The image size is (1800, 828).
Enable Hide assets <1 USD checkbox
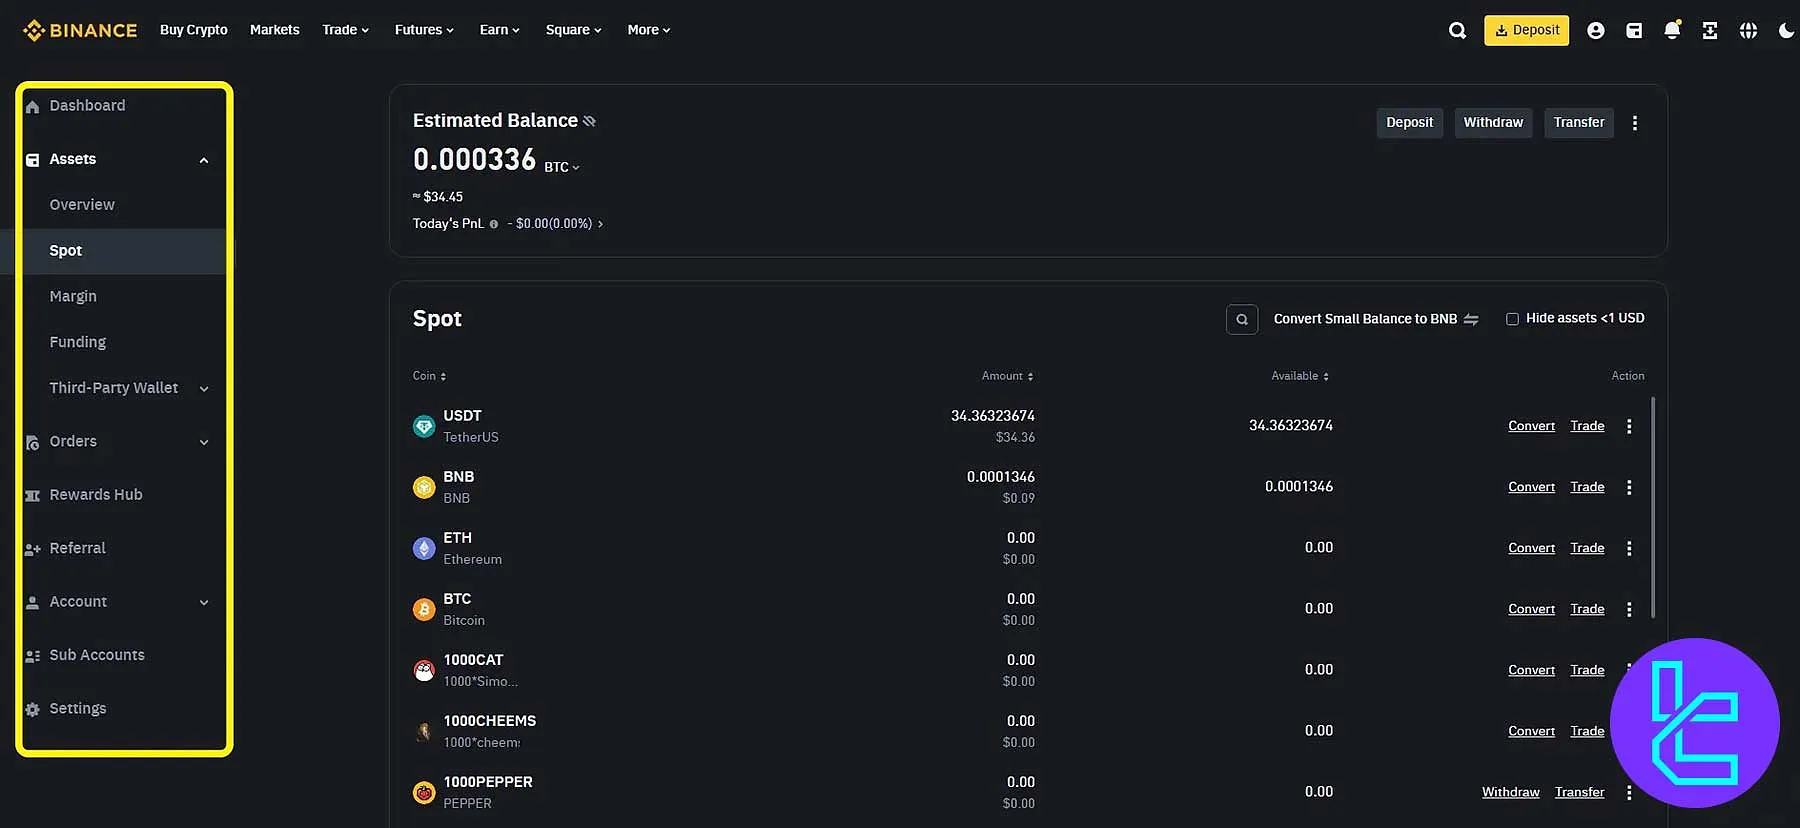[1512, 319]
